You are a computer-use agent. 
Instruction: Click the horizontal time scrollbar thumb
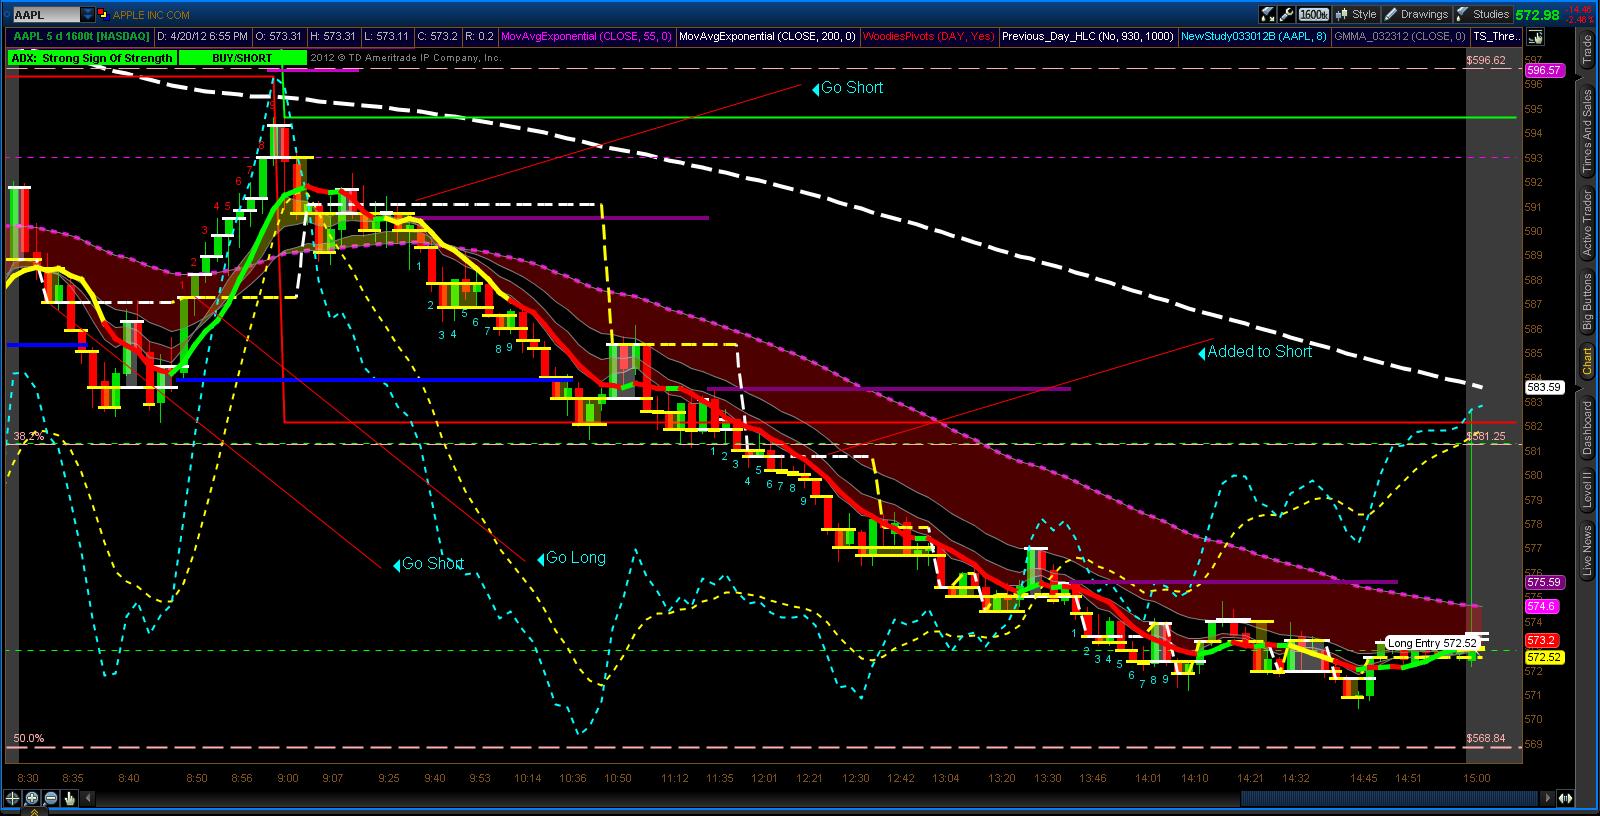[x=1389, y=798]
